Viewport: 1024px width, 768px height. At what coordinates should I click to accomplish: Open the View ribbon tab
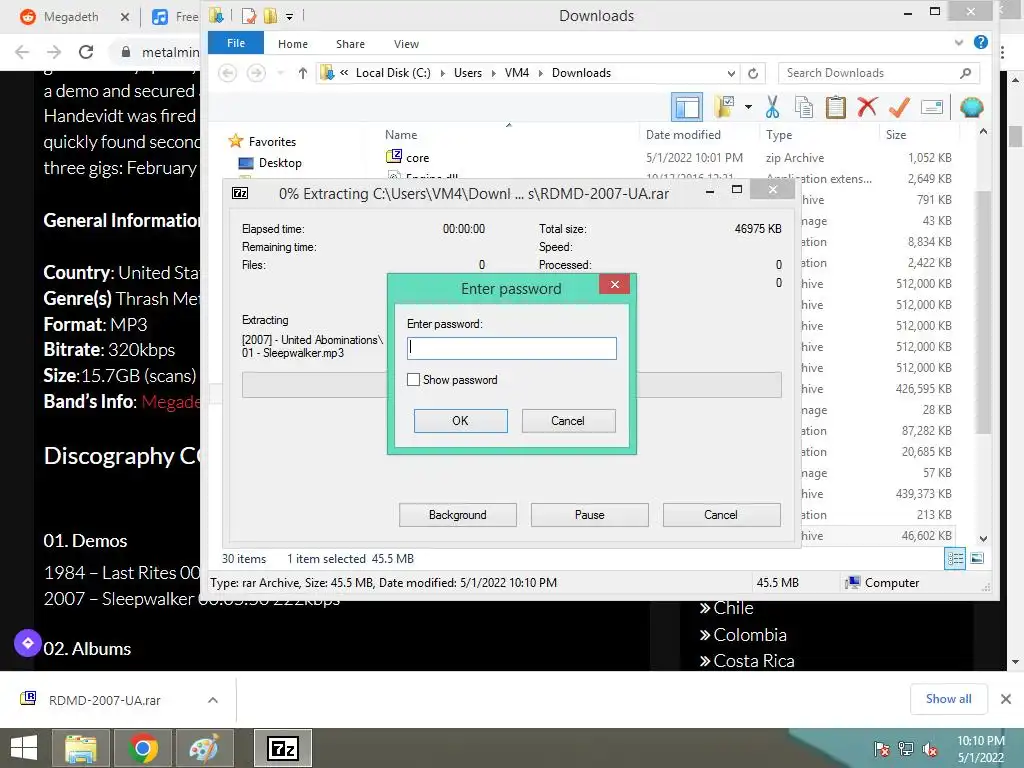click(x=406, y=44)
